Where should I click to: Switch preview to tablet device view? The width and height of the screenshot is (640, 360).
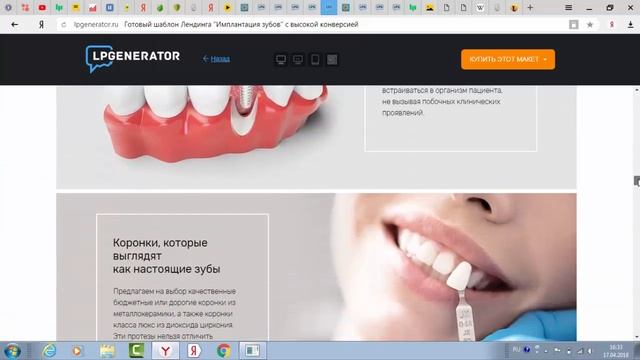point(315,60)
